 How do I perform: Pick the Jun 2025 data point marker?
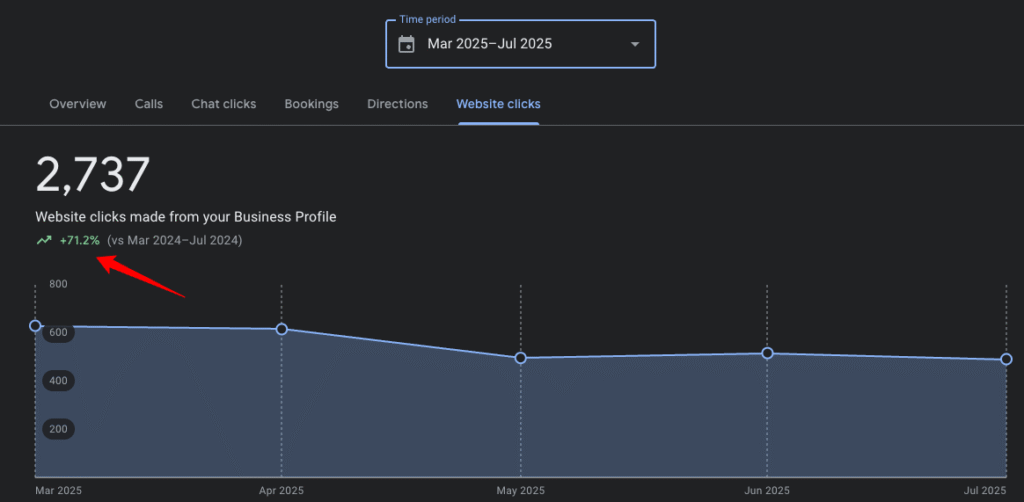click(767, 353)
